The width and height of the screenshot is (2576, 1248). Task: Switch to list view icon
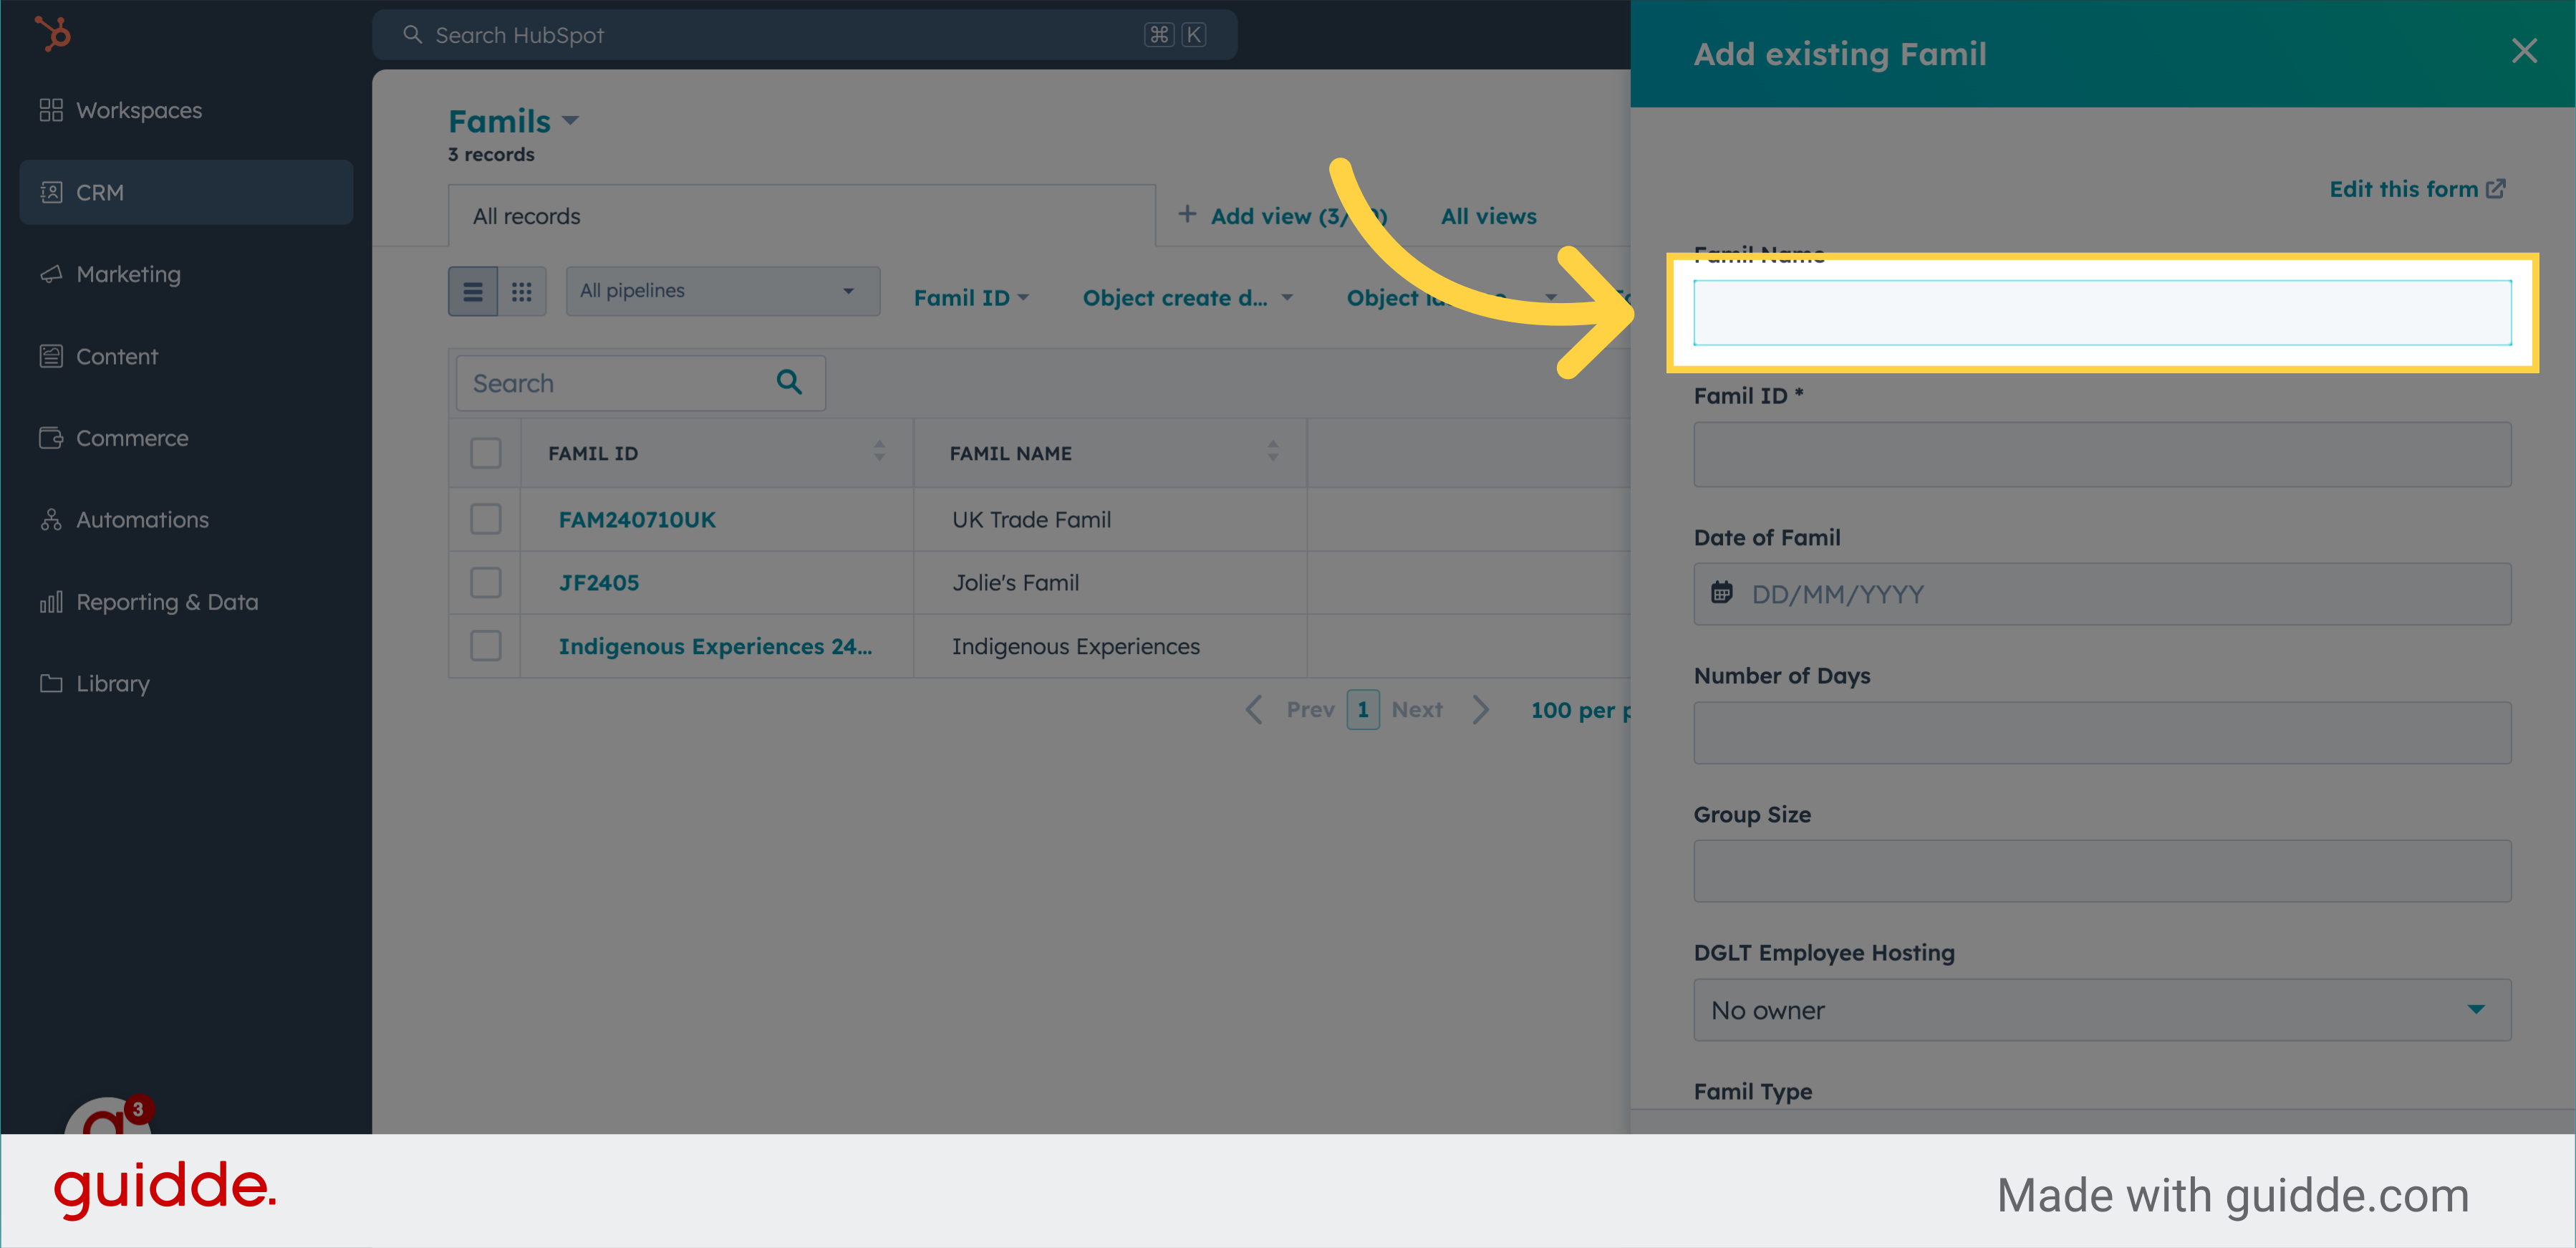click(472, 292)
